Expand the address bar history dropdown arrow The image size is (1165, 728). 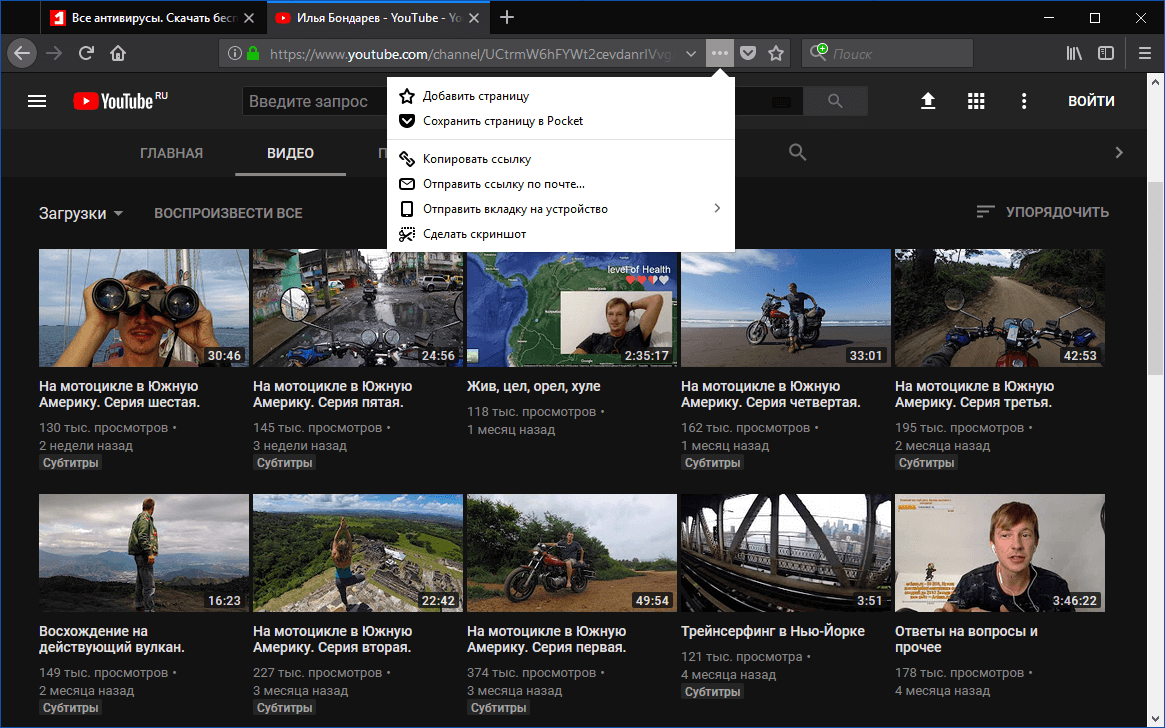click(x=691, y=53)
